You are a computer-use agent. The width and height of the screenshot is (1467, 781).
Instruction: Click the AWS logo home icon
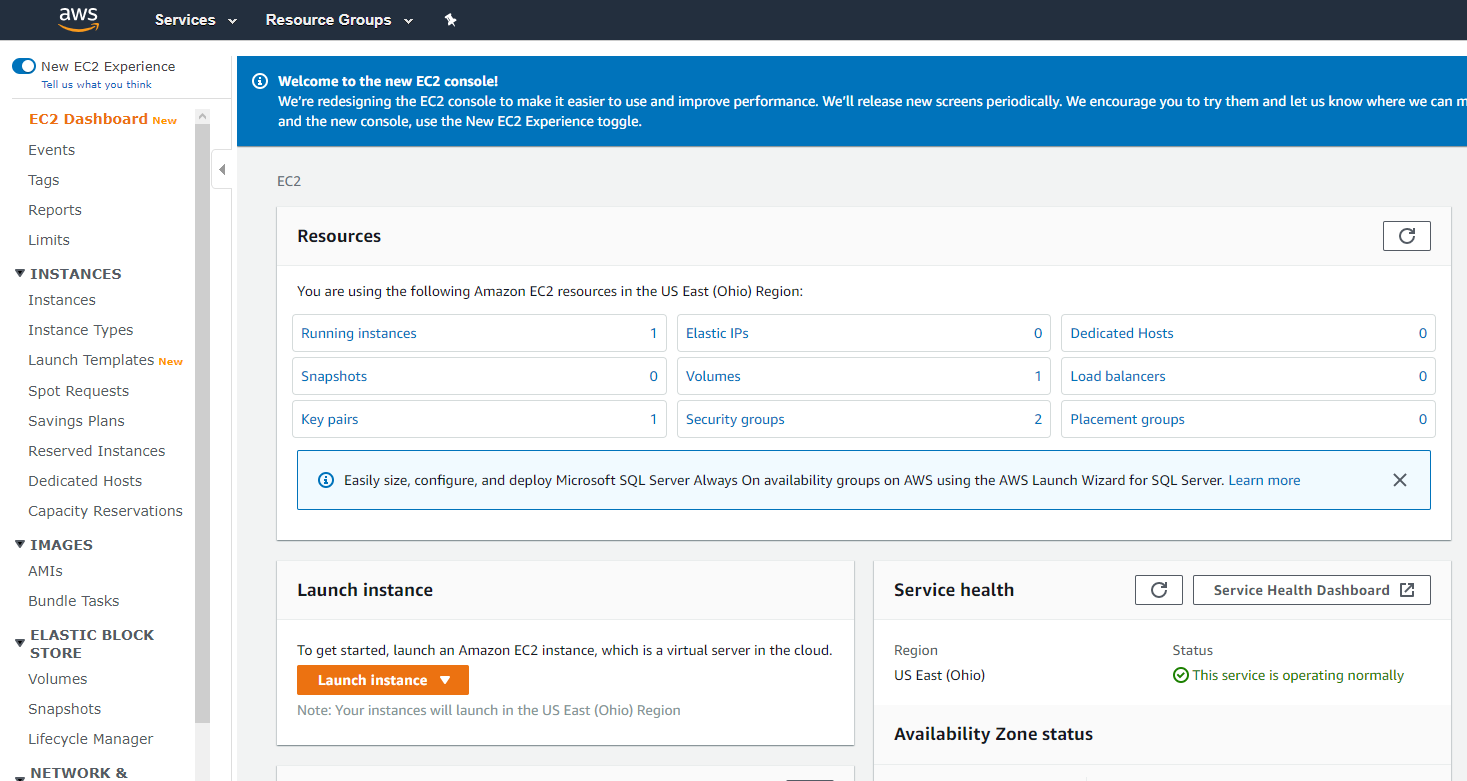(x=78, y=19)
